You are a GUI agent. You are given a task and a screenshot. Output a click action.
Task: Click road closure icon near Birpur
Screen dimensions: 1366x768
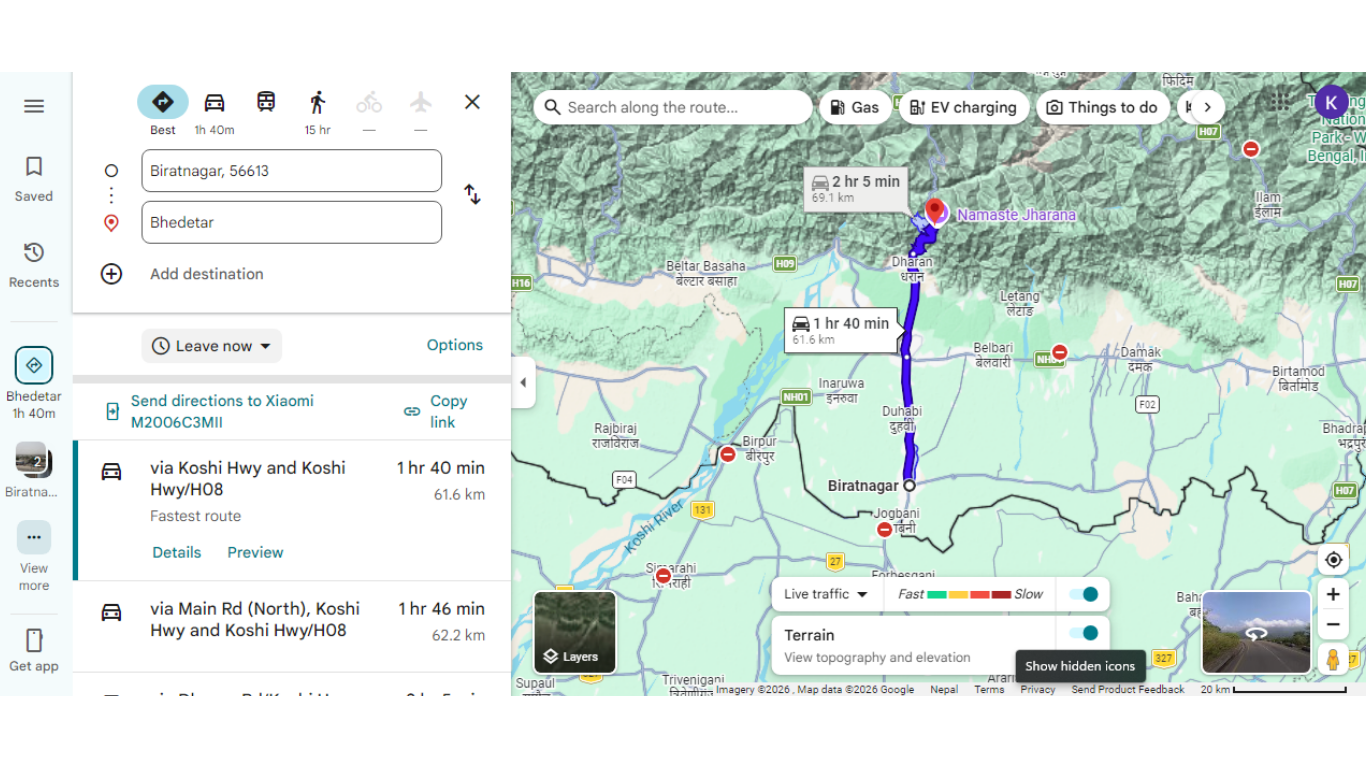click(728, 455)
